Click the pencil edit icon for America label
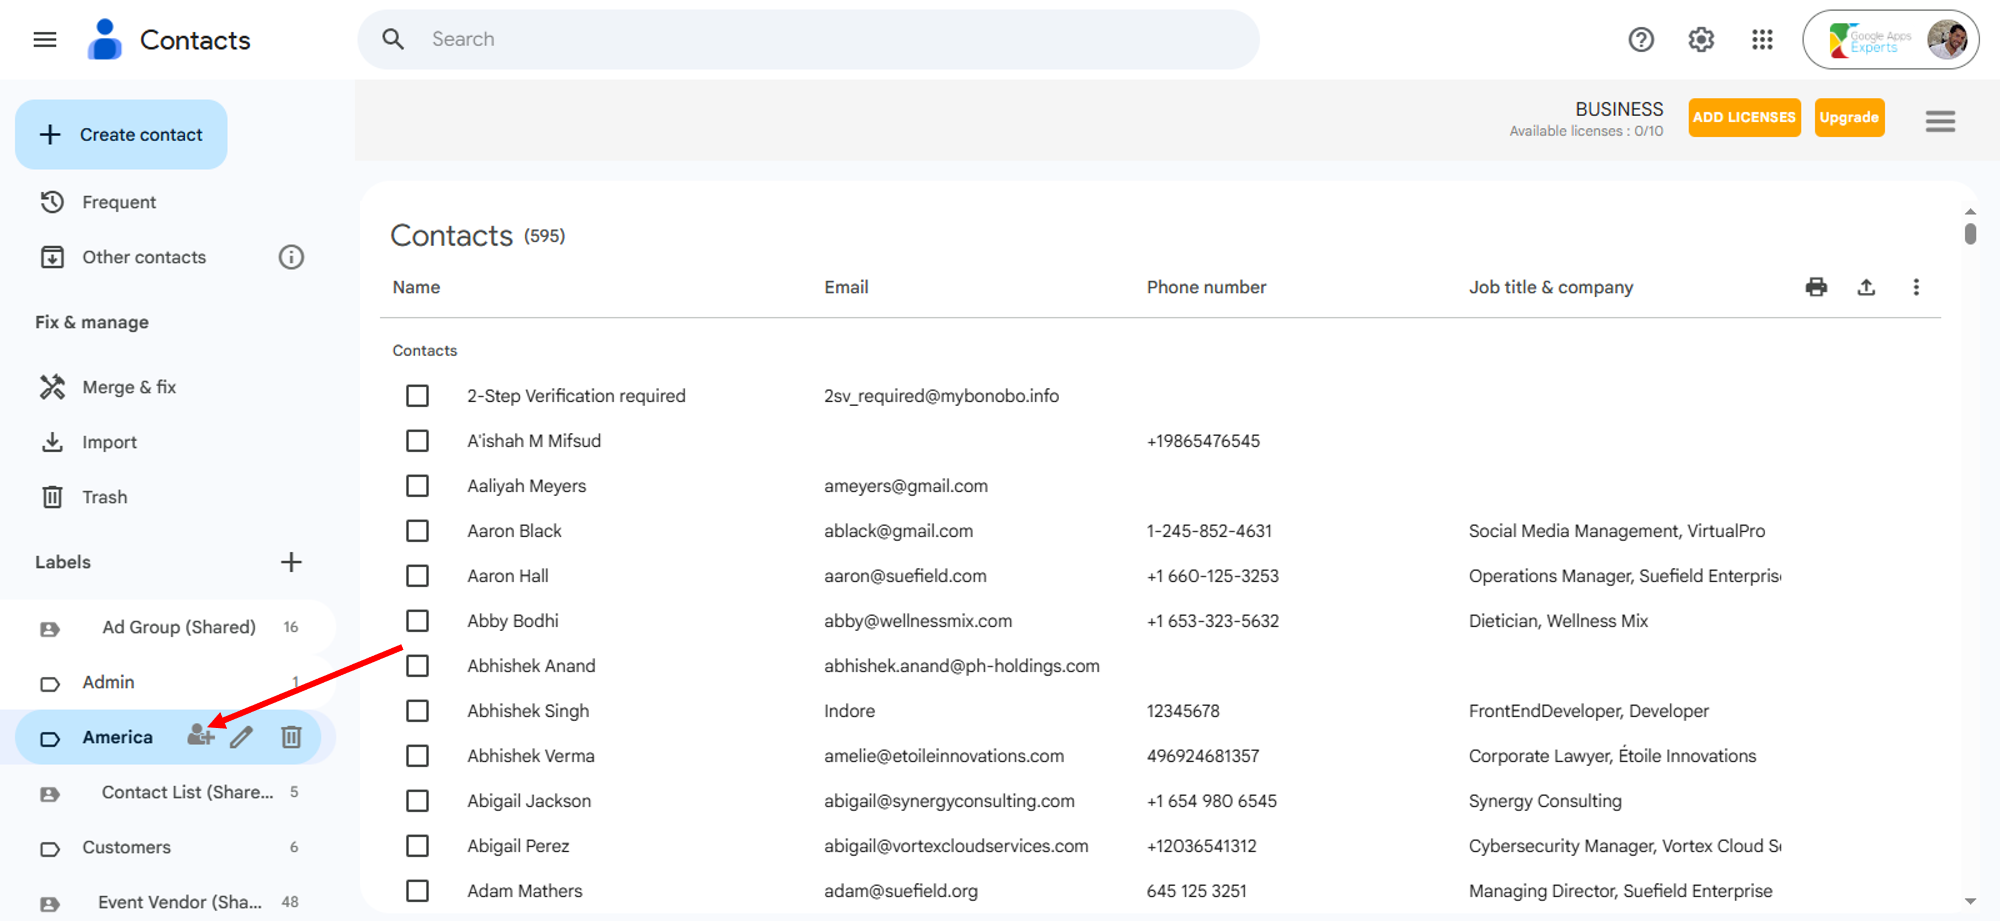 point(242,737)
